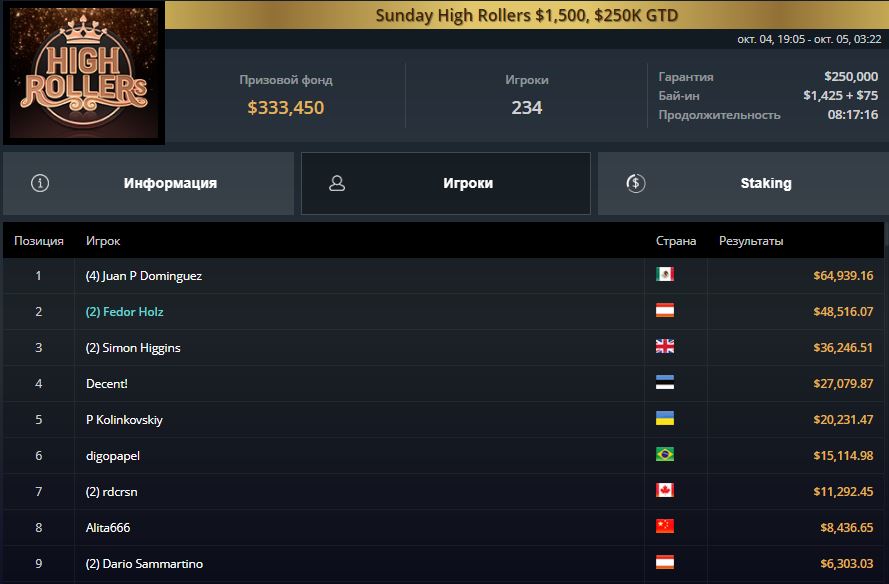Click the prize amount $48,516.07
The width and height of the screenshot is (889, 584).
click(843, 312)
